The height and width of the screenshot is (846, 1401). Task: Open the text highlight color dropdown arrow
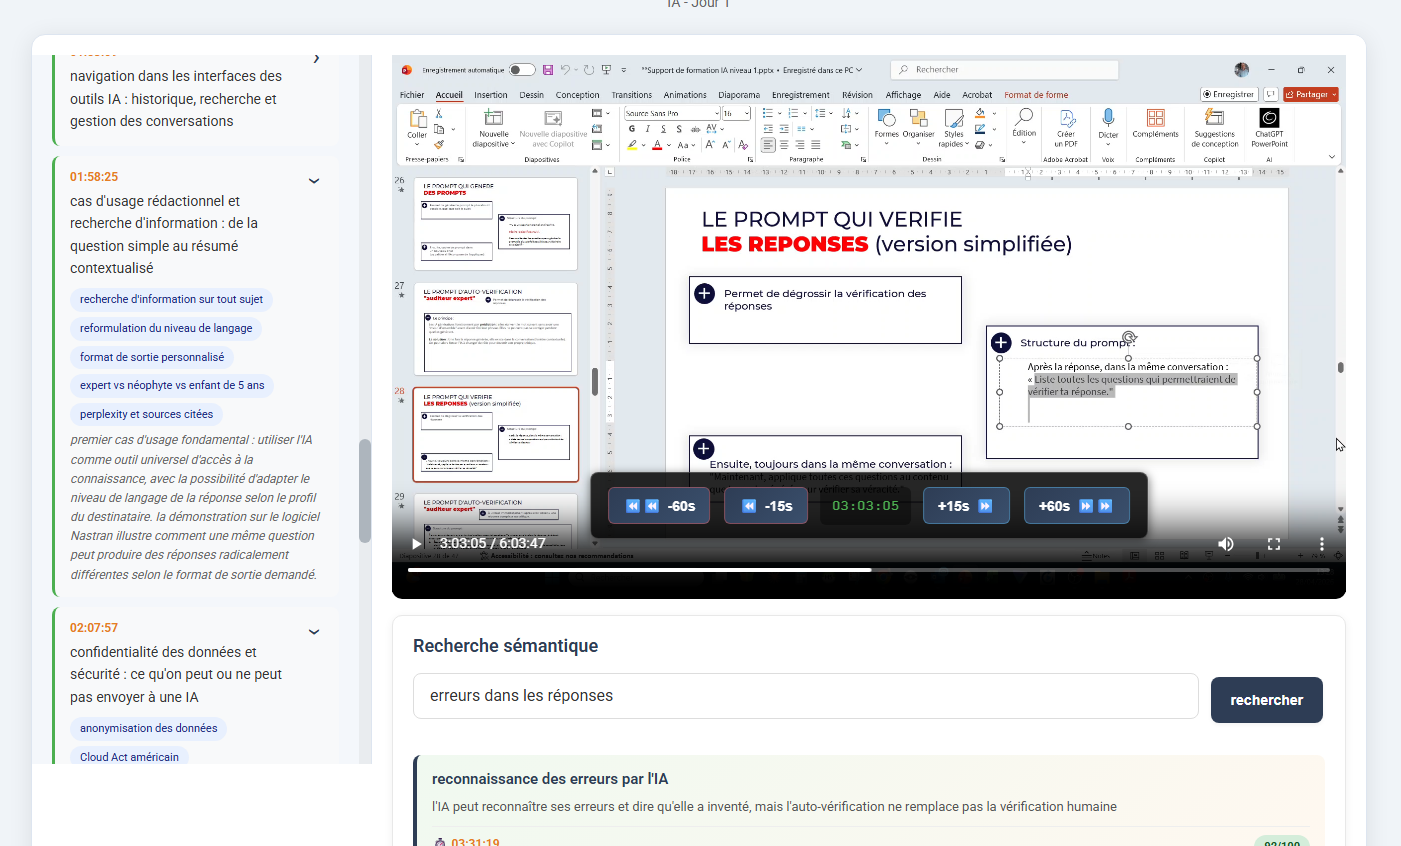[x=643, y=145]
